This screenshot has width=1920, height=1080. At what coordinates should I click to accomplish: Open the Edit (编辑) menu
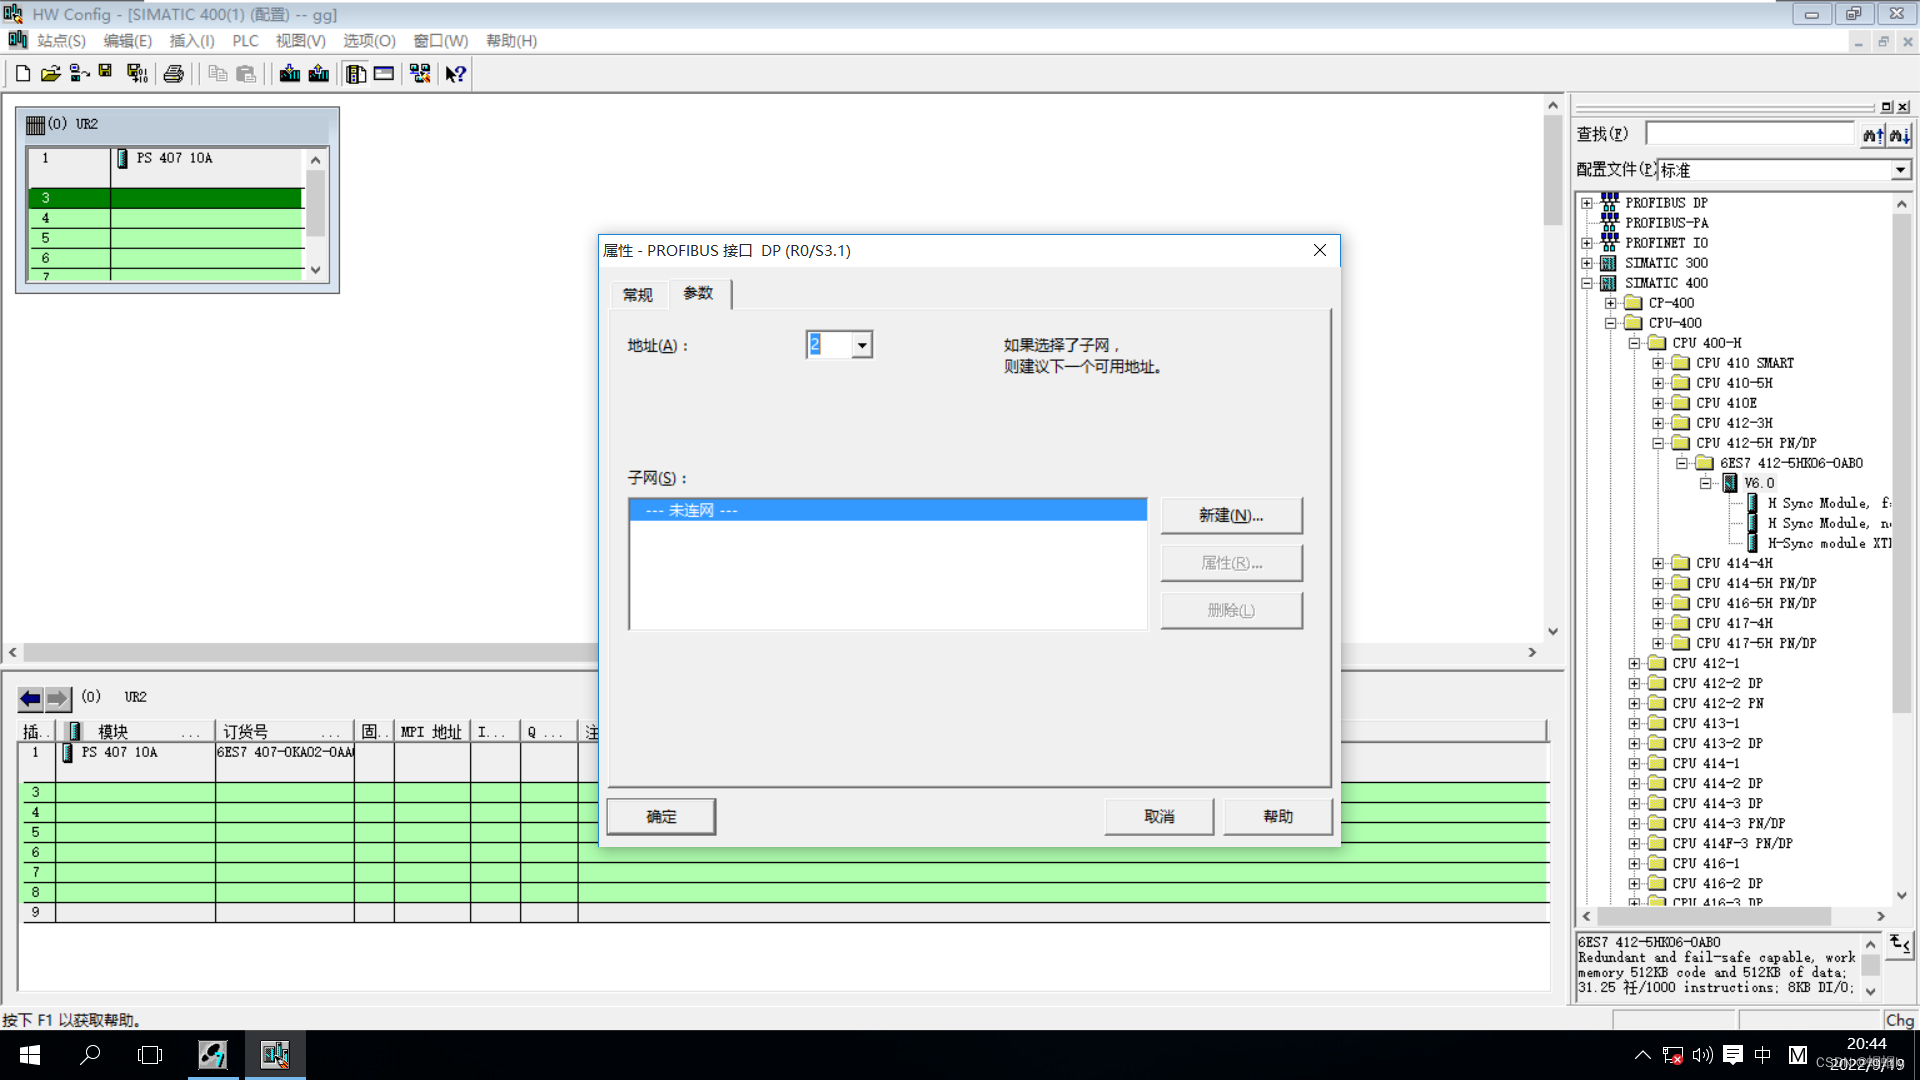[127, 41]
